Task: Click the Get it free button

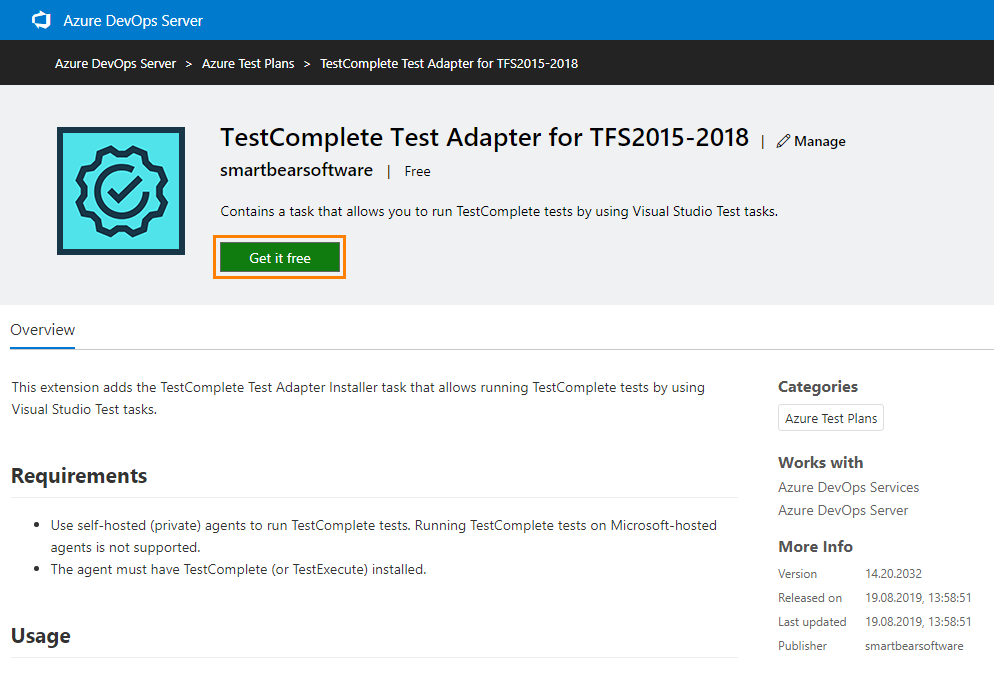Action: 279,258
